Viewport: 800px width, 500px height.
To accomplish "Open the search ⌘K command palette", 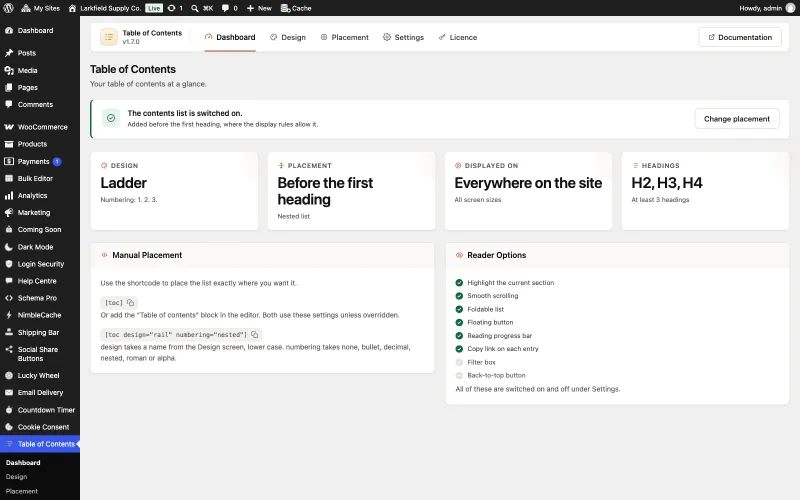I will pyautogui.click(x=202, y=8).
